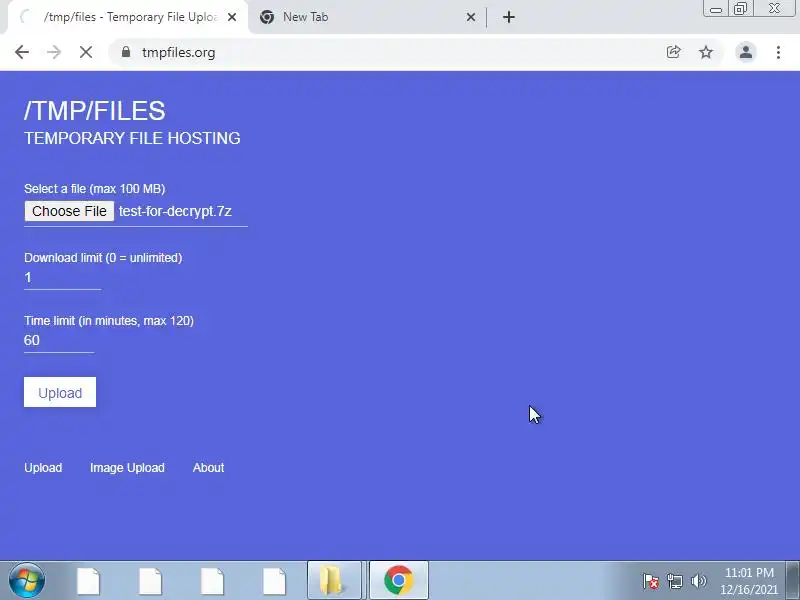Image resolution: width=800 pixels, height=600 pixels.
Task: Click the Show desktop button
Action: point(792,581)
